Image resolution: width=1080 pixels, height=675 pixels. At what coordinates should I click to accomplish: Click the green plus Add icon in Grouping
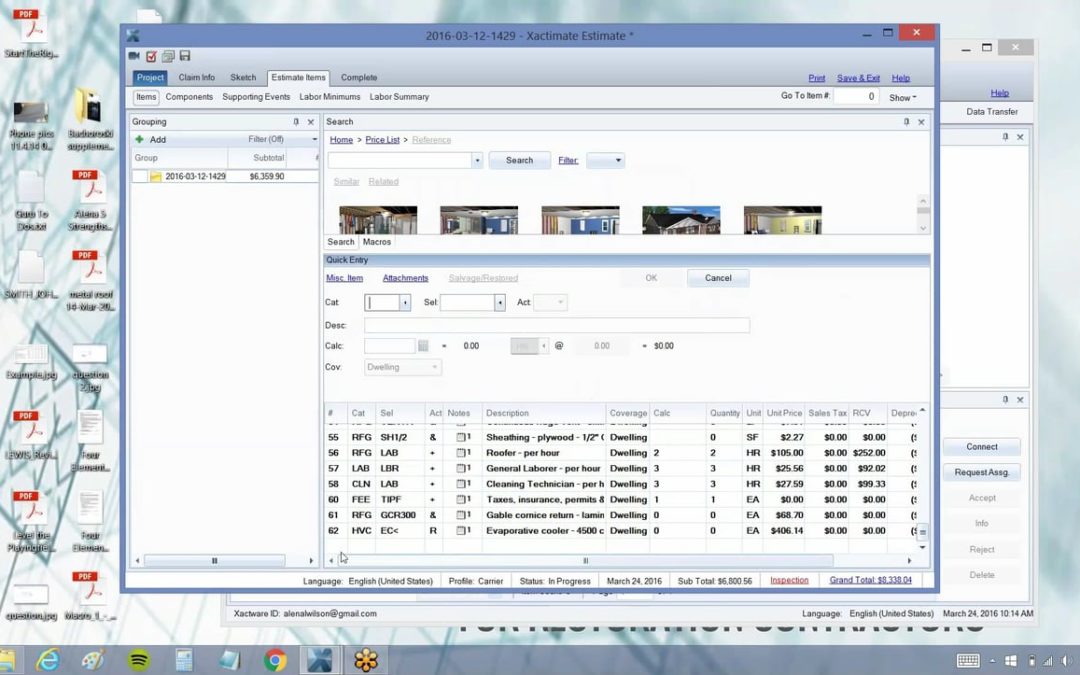coord(139,139)
